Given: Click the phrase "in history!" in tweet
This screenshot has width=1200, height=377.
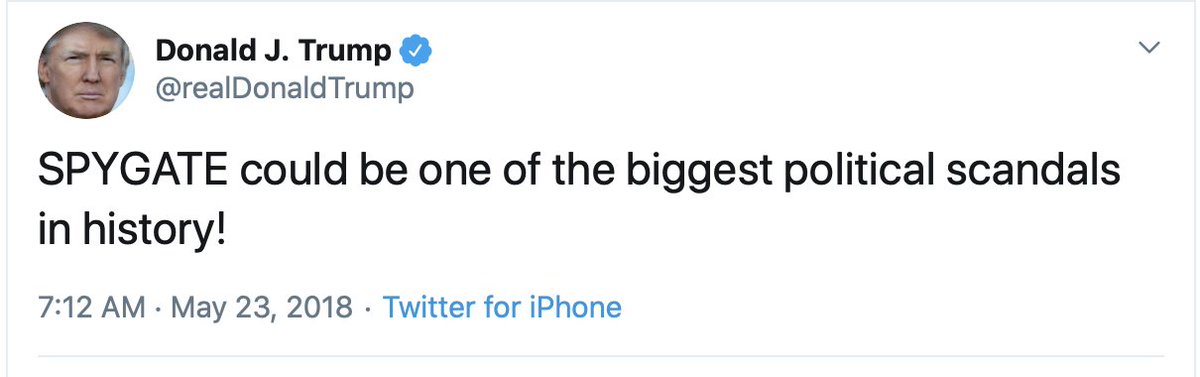Looking at the screenshot, I should pyautogui.click(x=132, y=231).
